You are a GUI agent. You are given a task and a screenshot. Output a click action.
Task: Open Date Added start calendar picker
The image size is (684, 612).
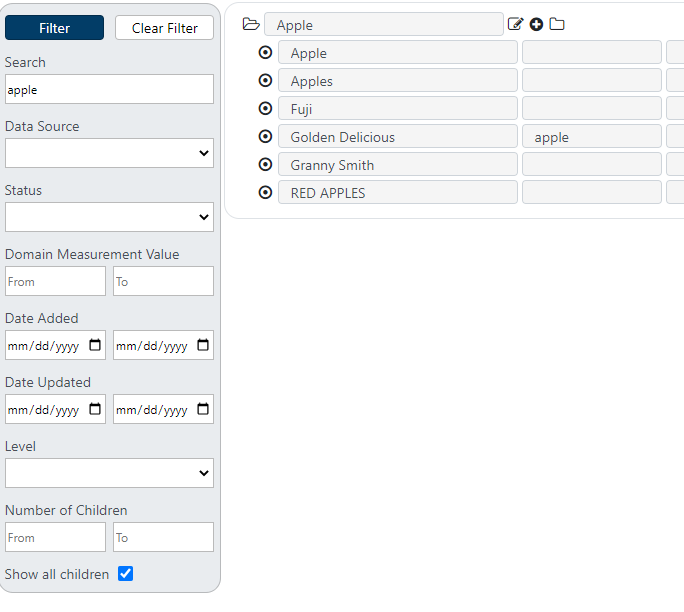click(95, 345)
